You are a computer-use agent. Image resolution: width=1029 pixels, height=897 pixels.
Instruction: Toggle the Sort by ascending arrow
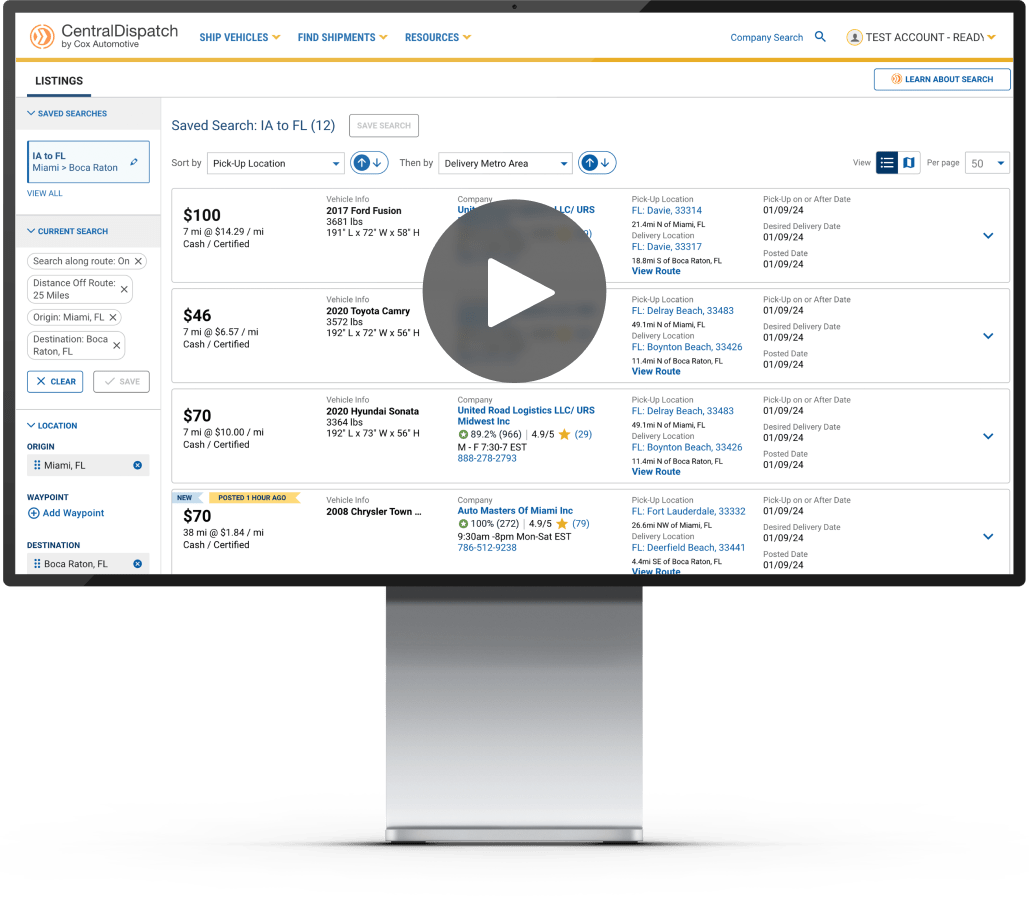362,162
